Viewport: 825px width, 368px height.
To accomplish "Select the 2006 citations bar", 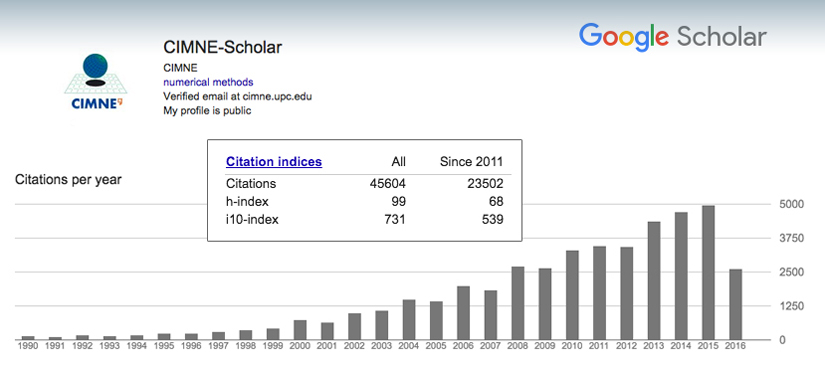I will (463, 313).
